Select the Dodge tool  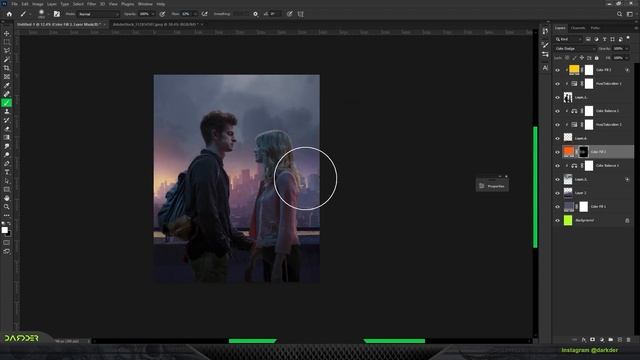(7, 155)
